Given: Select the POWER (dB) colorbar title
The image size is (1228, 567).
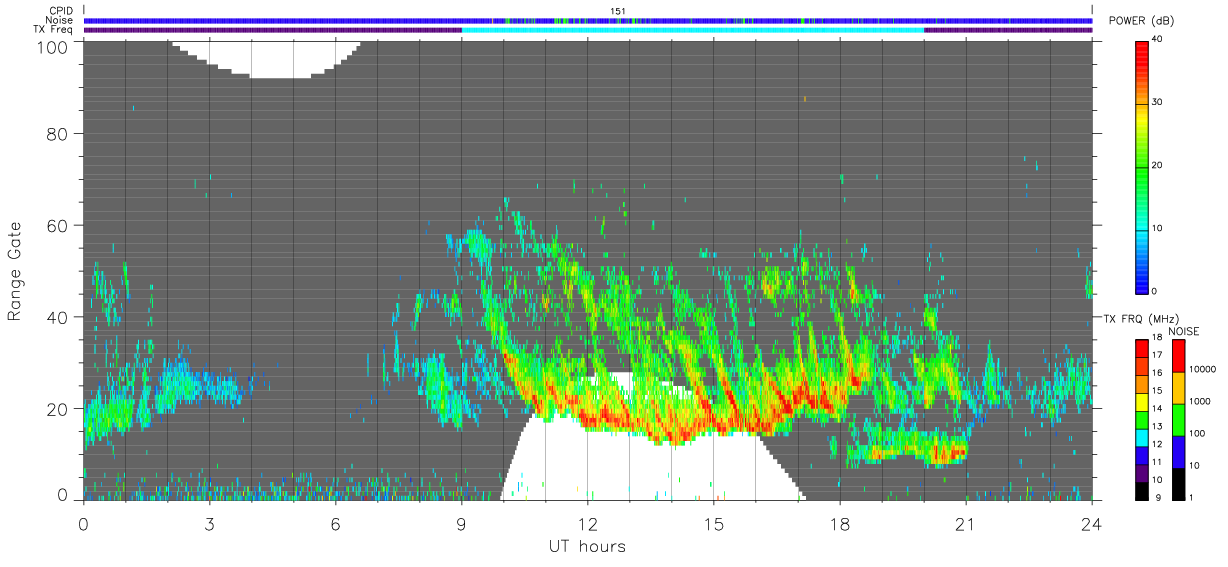Looking at the screenshot, I should point(1143,21).
